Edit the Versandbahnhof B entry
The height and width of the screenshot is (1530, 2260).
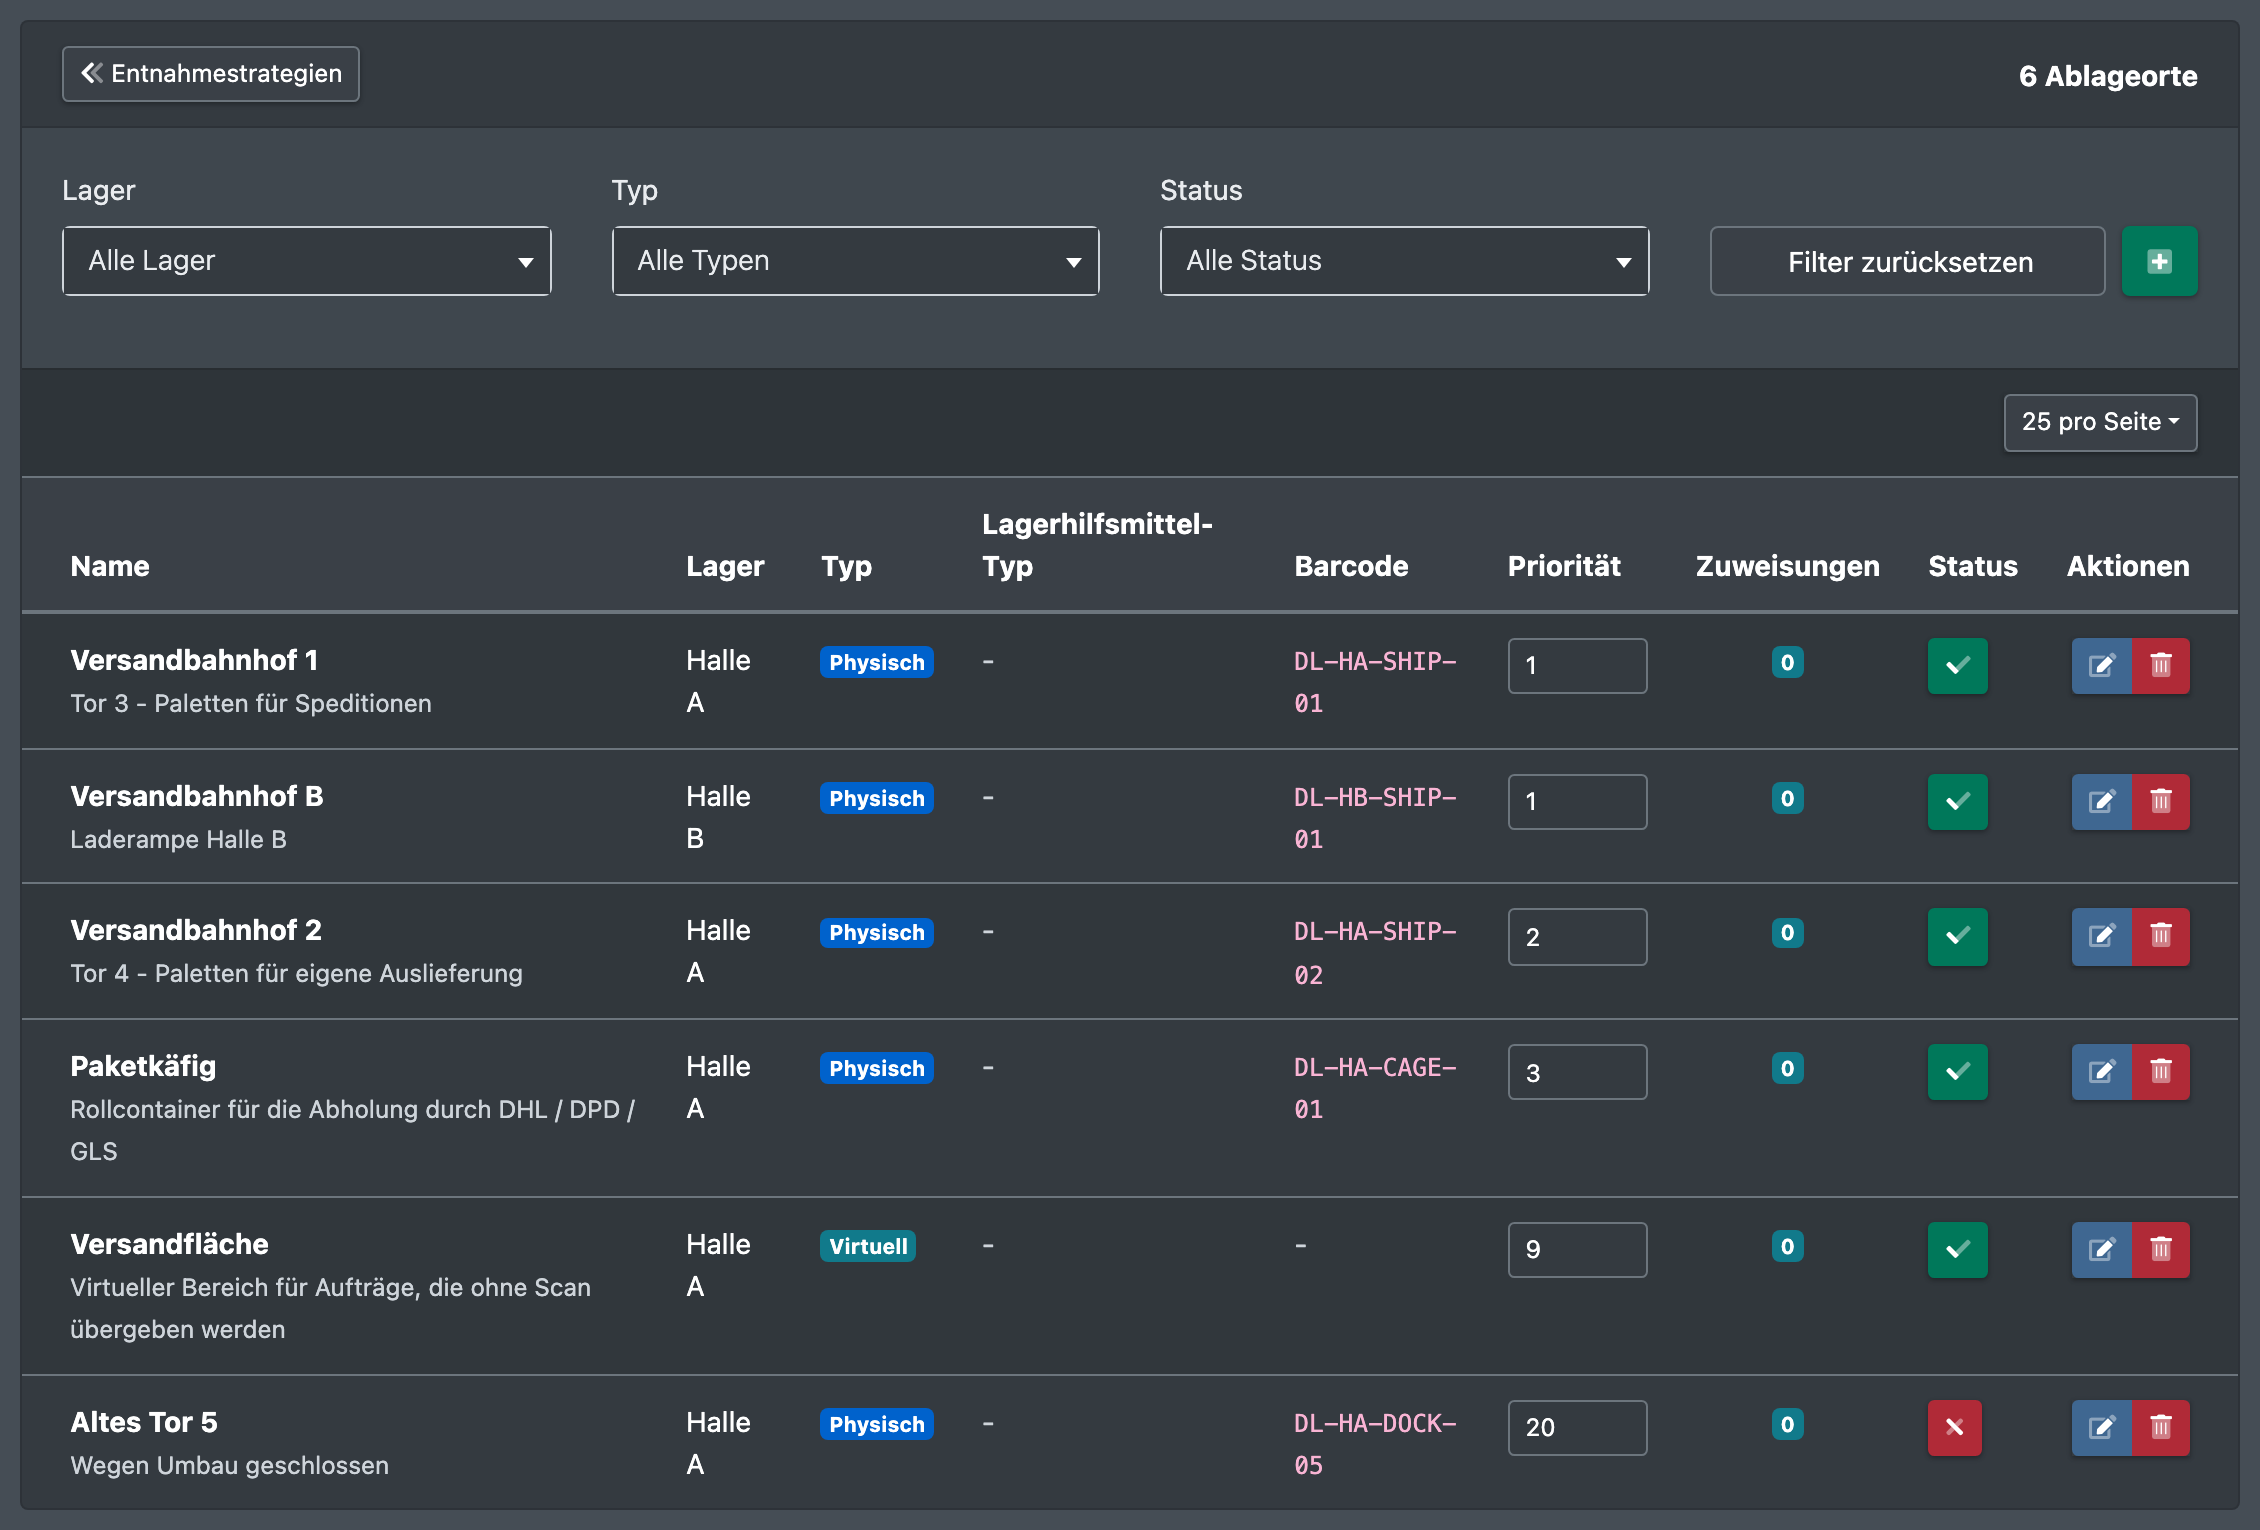[2101, 802]
